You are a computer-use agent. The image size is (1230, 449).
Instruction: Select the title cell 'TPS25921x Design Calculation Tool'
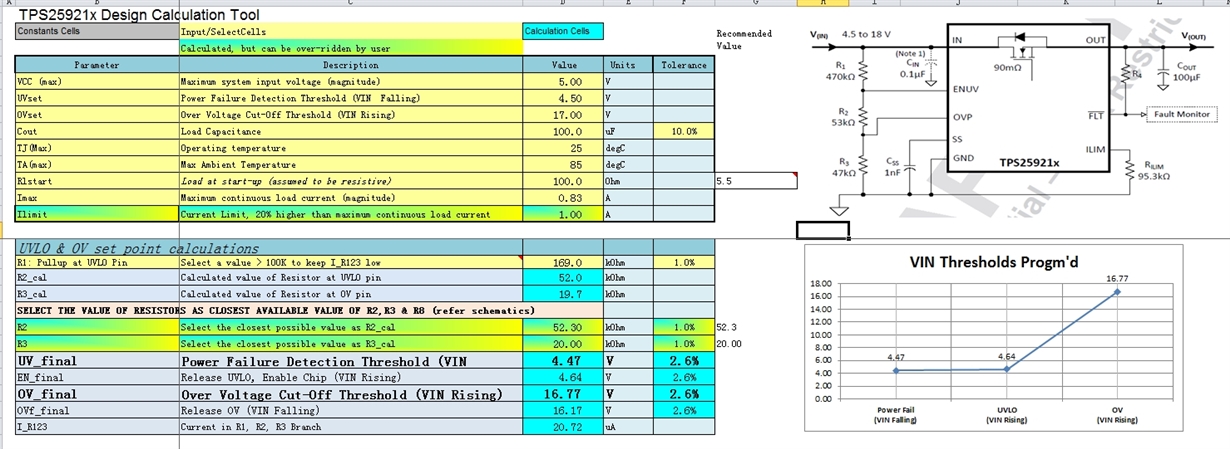click(139, 15)
